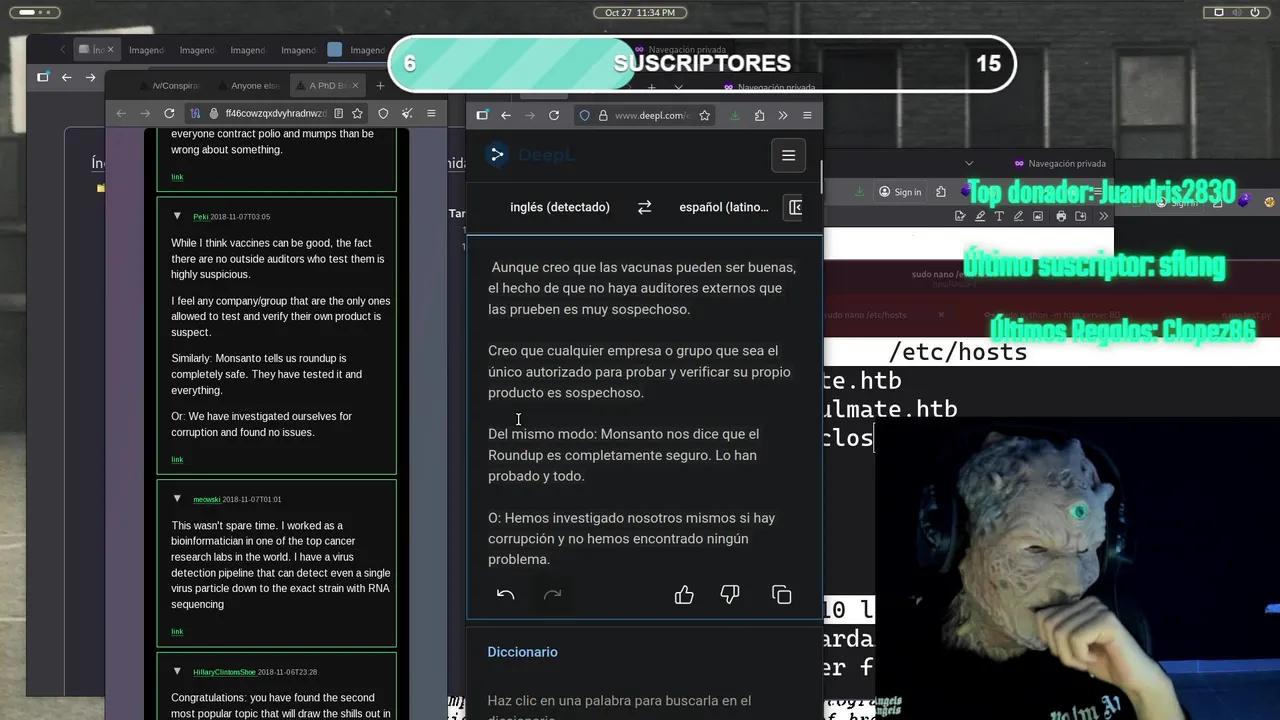Click the new identity broom icon
This screenshot has height=720, width=1280.
(407, 114)
